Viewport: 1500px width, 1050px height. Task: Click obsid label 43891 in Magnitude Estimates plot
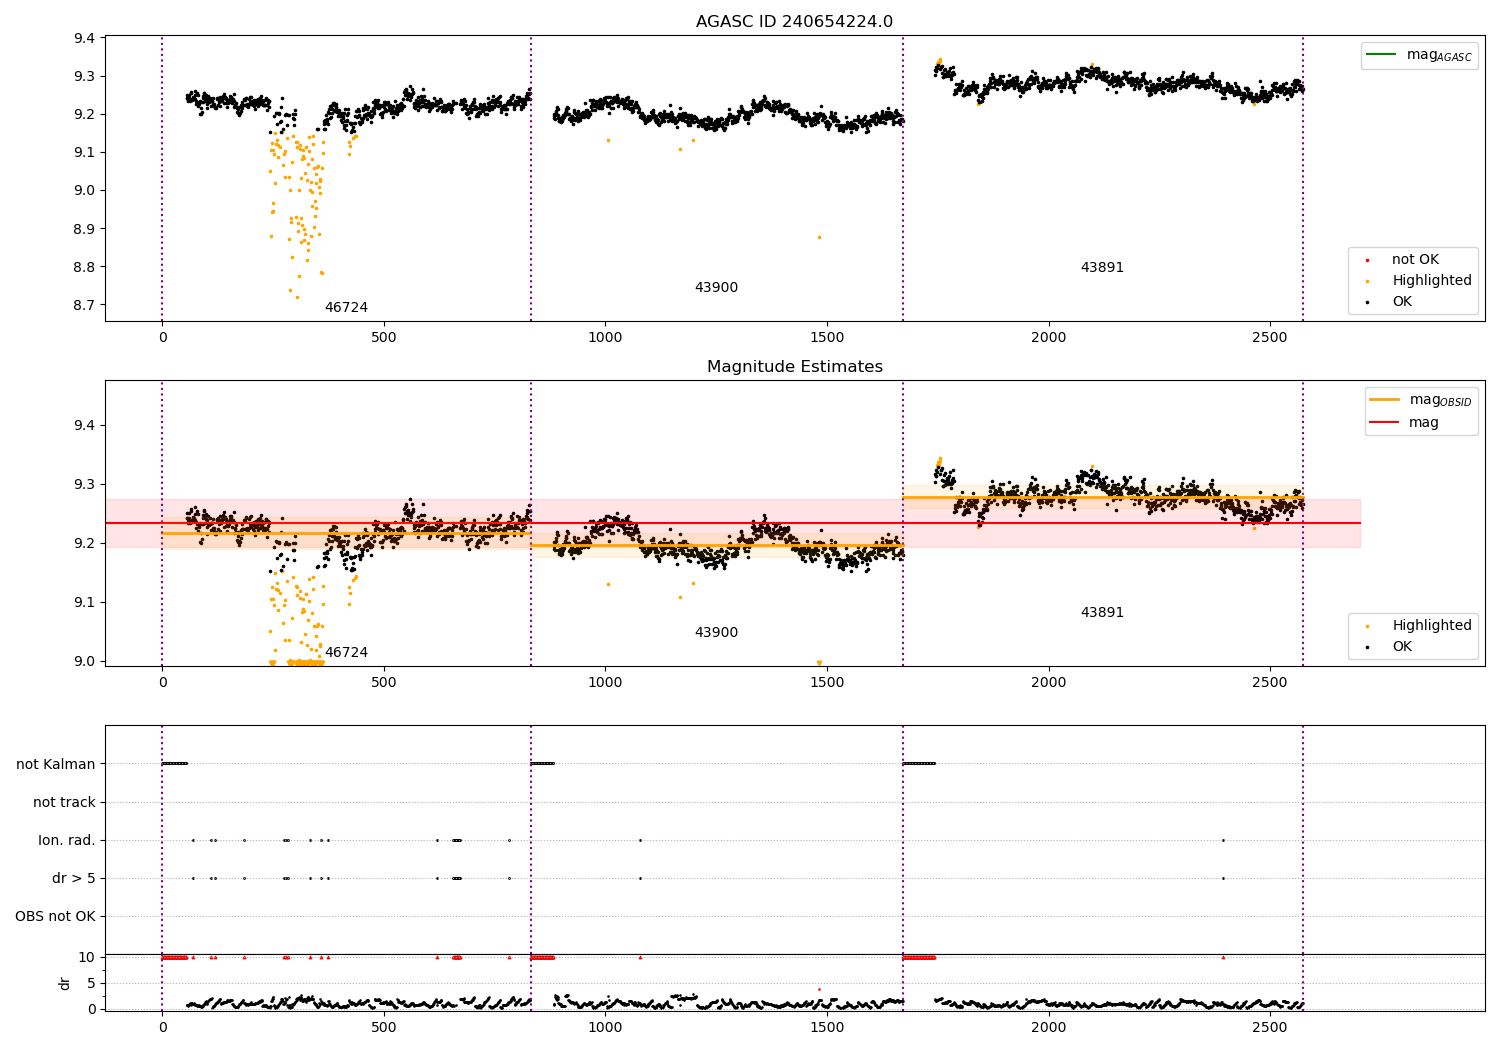1102,613
